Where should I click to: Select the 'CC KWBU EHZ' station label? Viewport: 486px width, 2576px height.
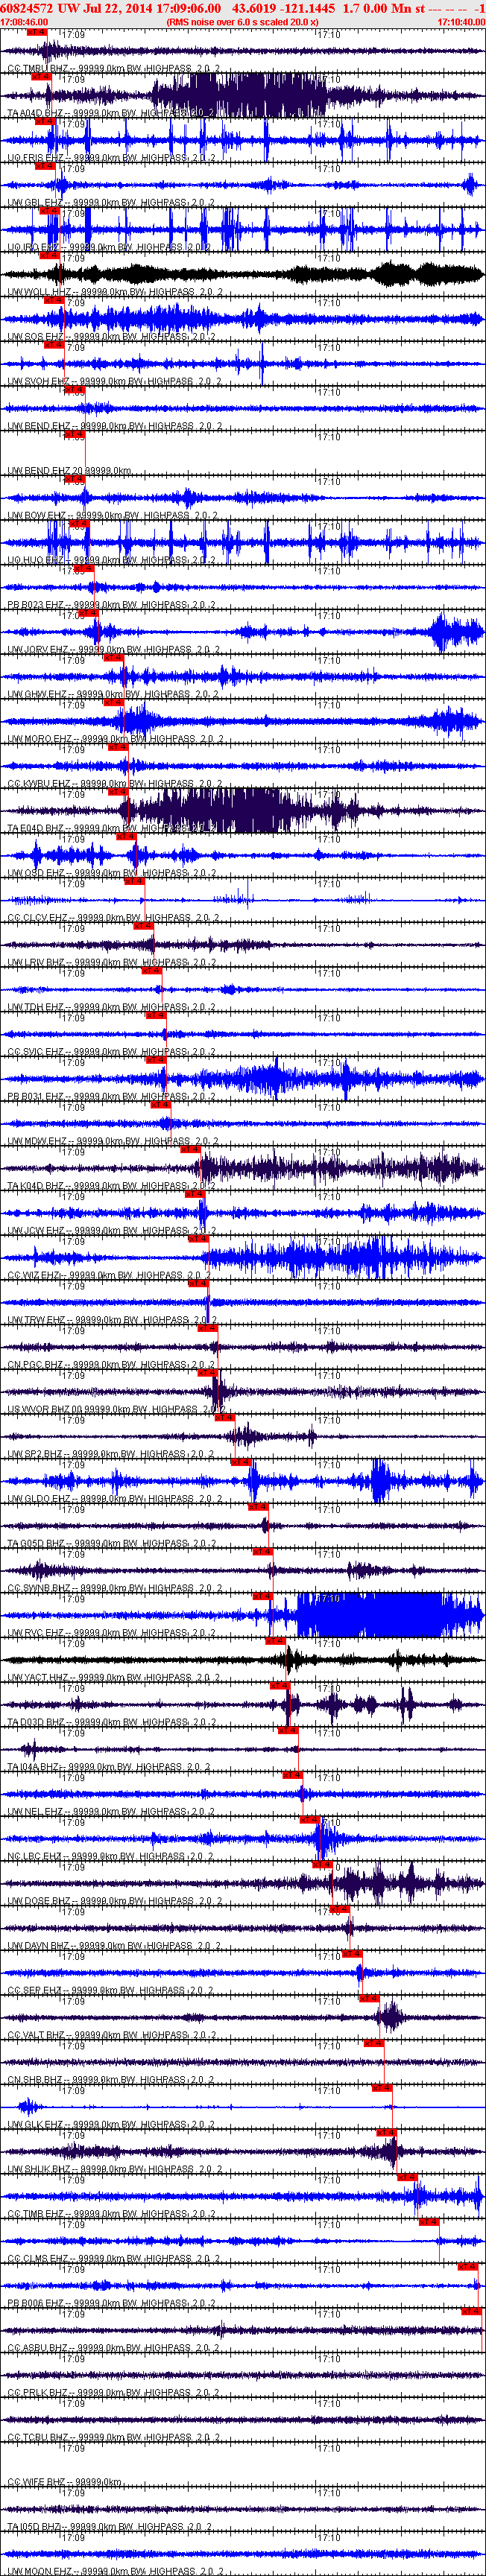tap(39, 784)
